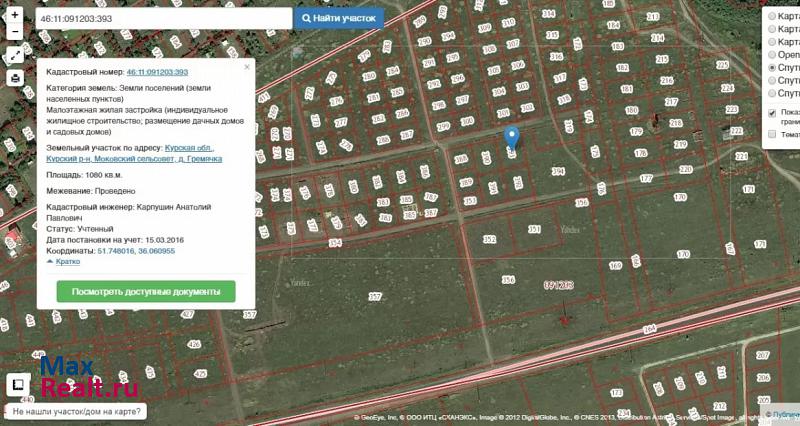Zoom out the map with minus button
The image size is (800, 426).
tap(15, 31)
